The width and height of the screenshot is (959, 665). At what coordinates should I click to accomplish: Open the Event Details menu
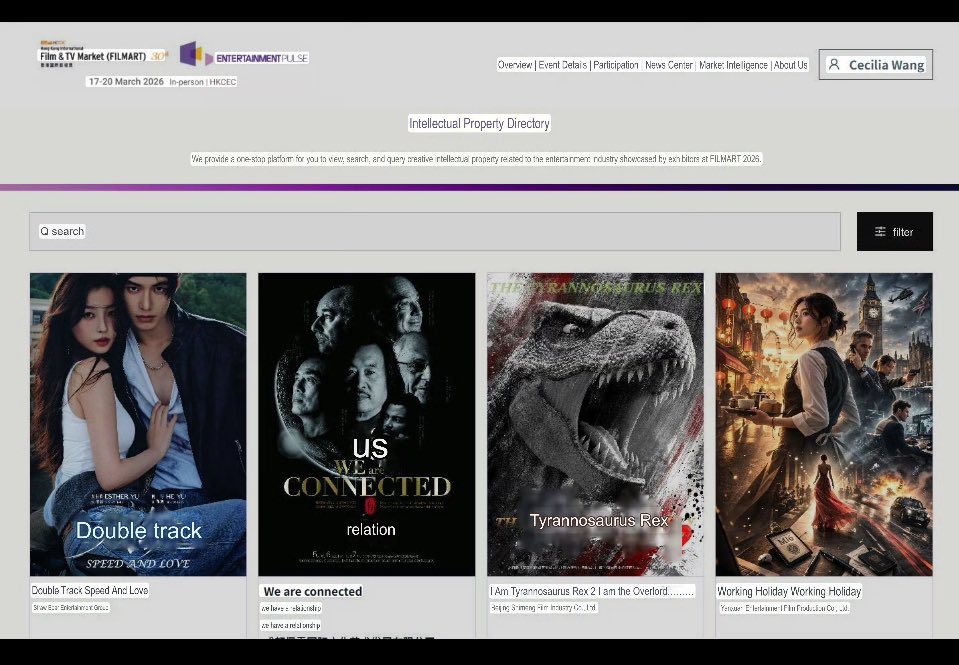[x=563, y=65]
